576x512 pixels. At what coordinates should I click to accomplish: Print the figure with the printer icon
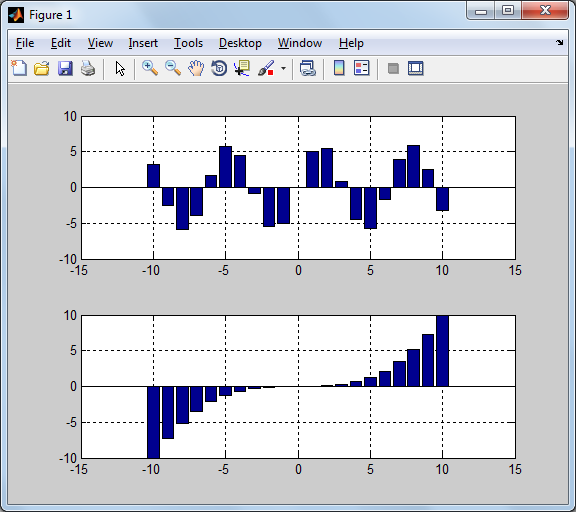[x=88, y=68]
